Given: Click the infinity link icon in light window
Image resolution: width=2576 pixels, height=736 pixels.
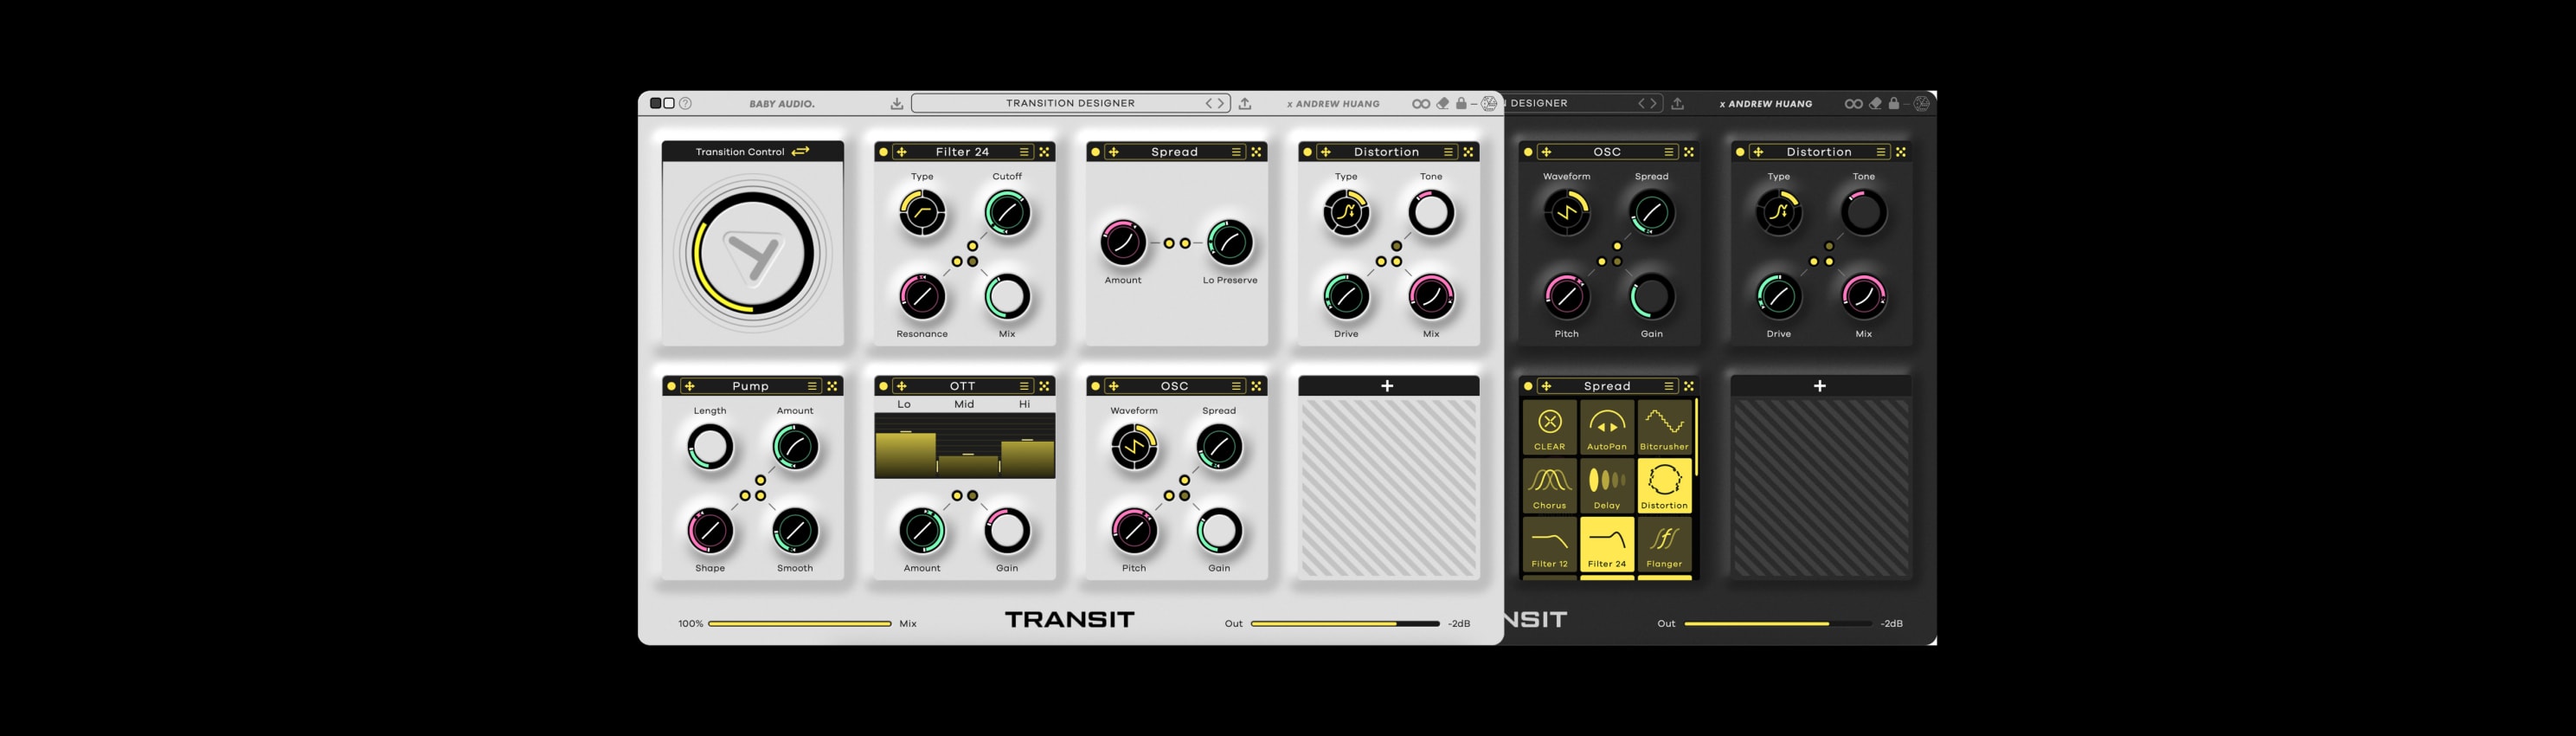Looking at the screenshot, I should pos(1421,104).
